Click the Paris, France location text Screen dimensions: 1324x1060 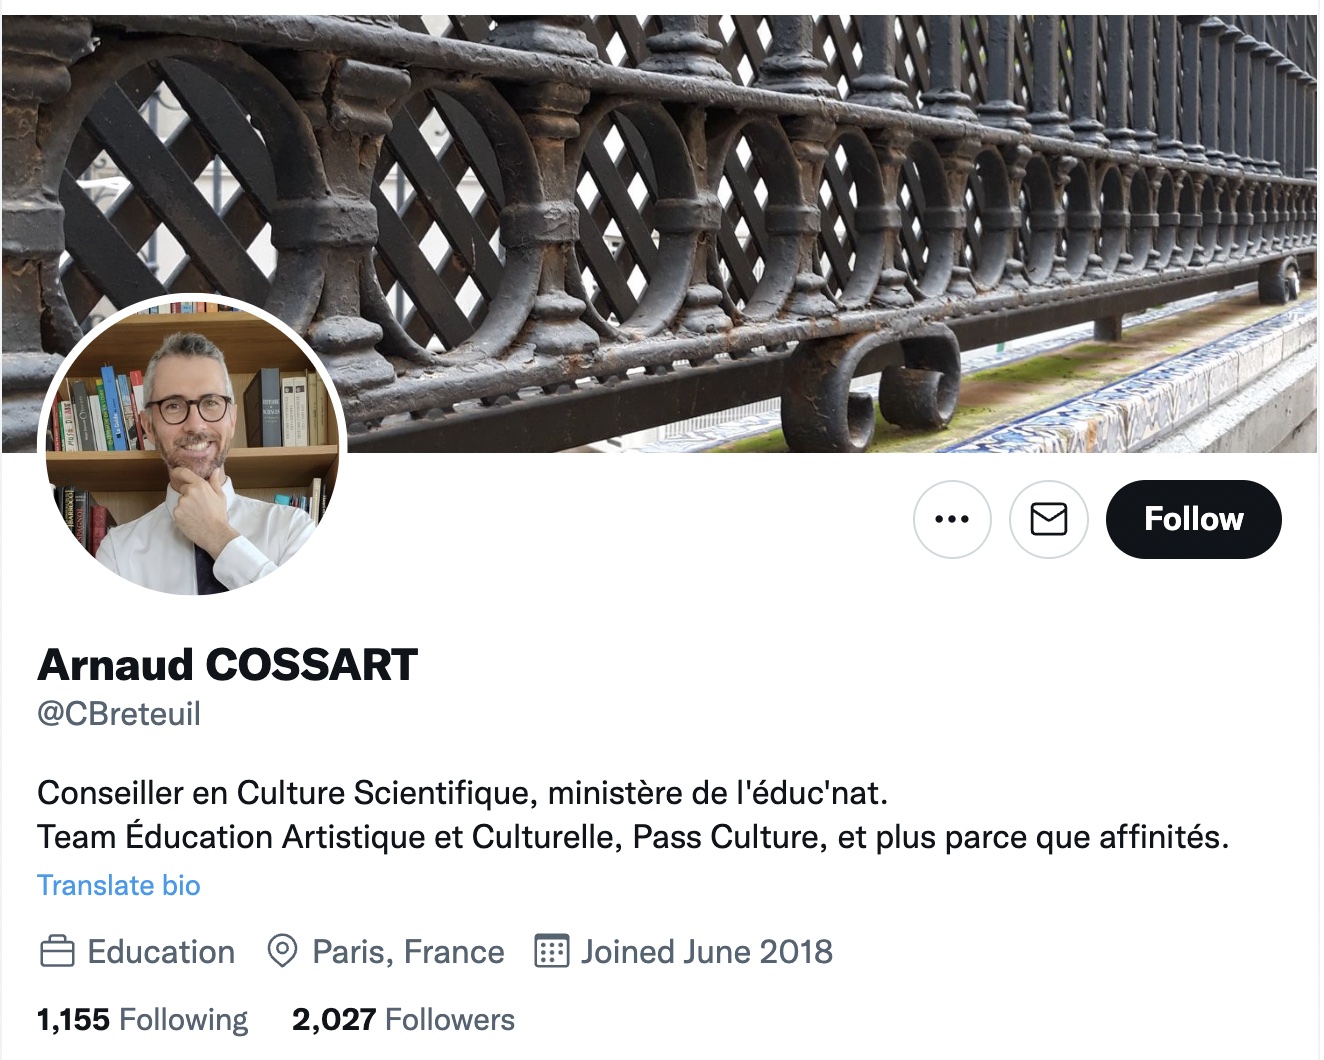(x=408, y=952)
